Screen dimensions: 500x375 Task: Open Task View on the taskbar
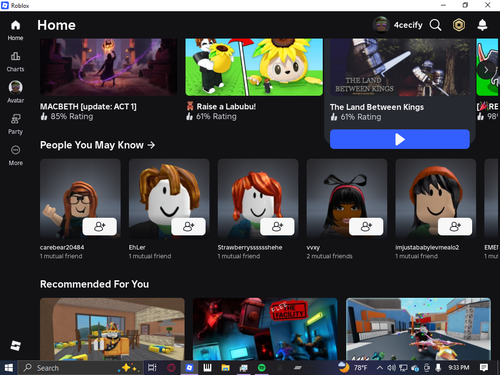click(152, 368)
